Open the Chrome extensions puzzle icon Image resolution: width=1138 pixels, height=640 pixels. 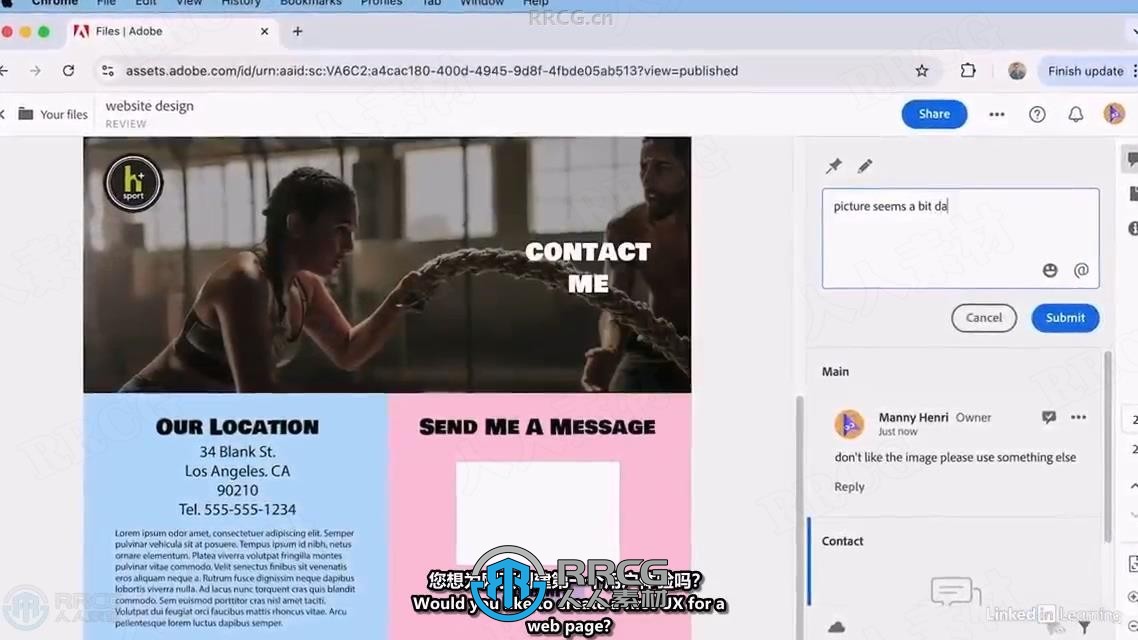[967, 70]
